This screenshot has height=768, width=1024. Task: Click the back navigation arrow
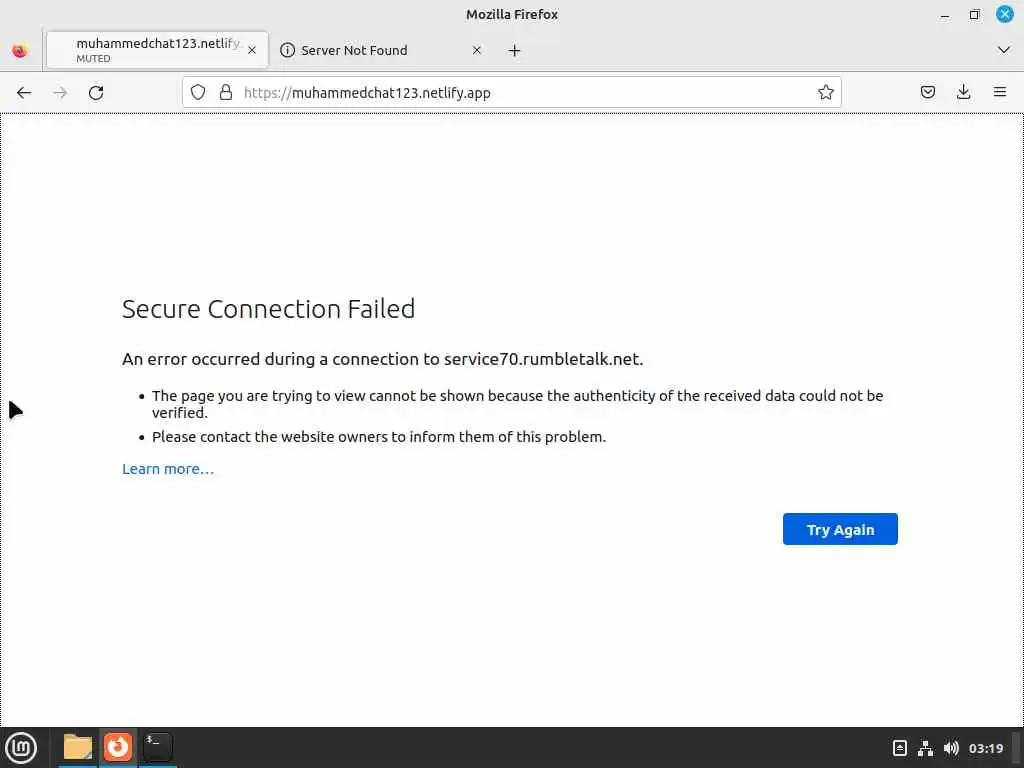point(24,92)
